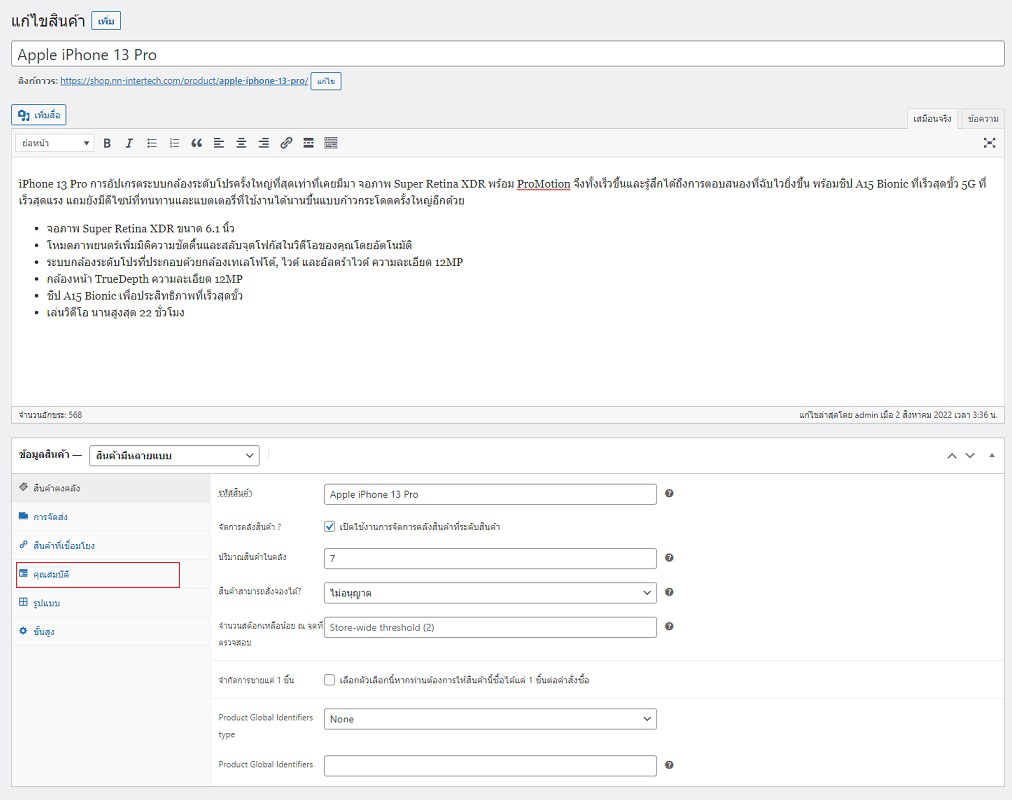Open Product Global Identifiers type dropdown

click(x=490, y=719)
